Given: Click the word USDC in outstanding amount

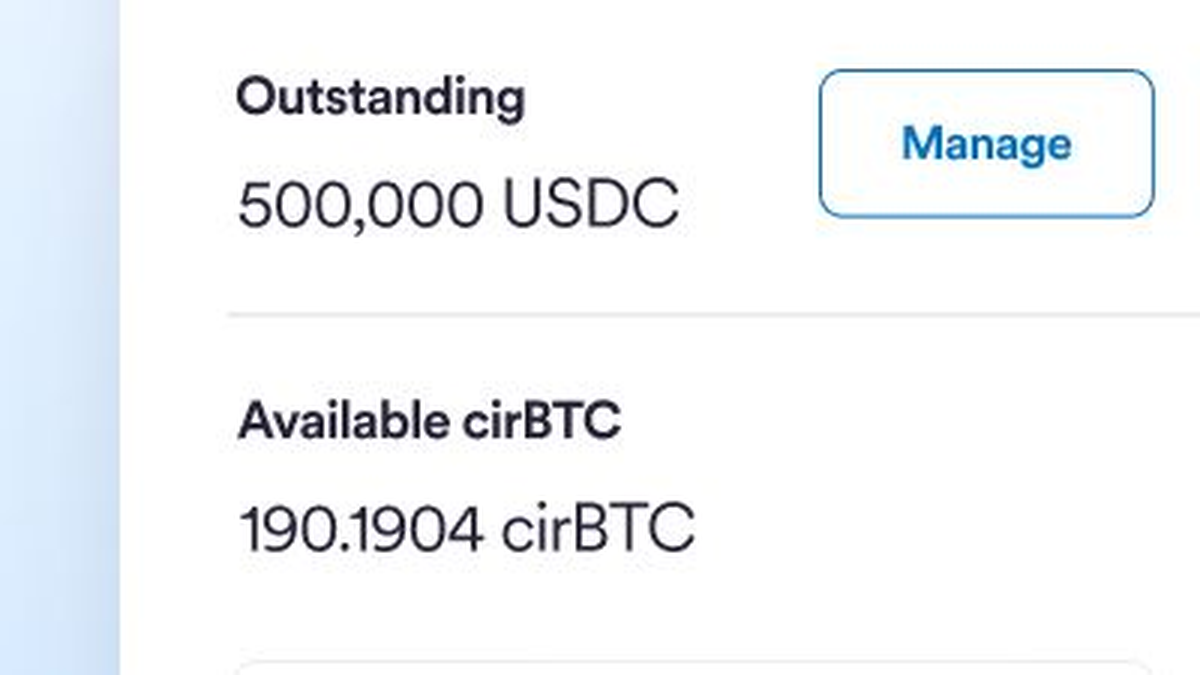Looking at the screenshot, I should pos(590,204).
